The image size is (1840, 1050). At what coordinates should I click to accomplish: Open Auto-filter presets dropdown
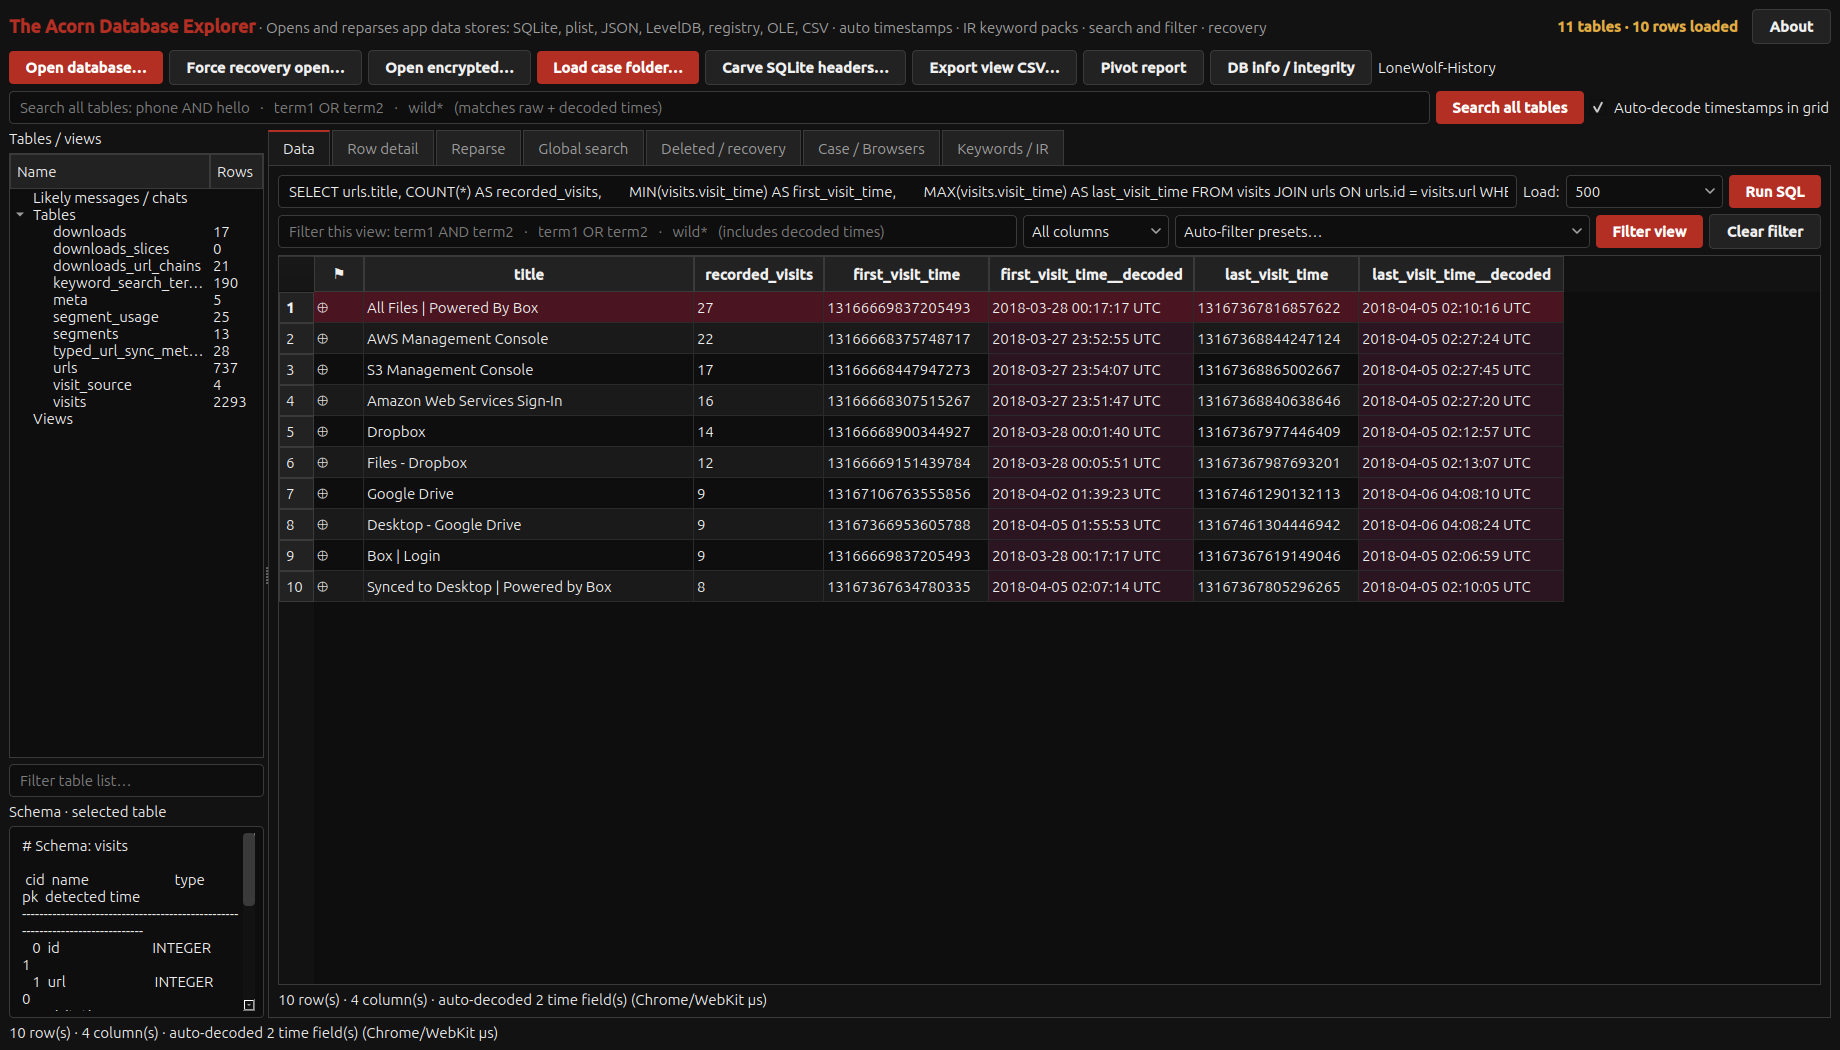pyautogui.click(x=1381, y=232)
